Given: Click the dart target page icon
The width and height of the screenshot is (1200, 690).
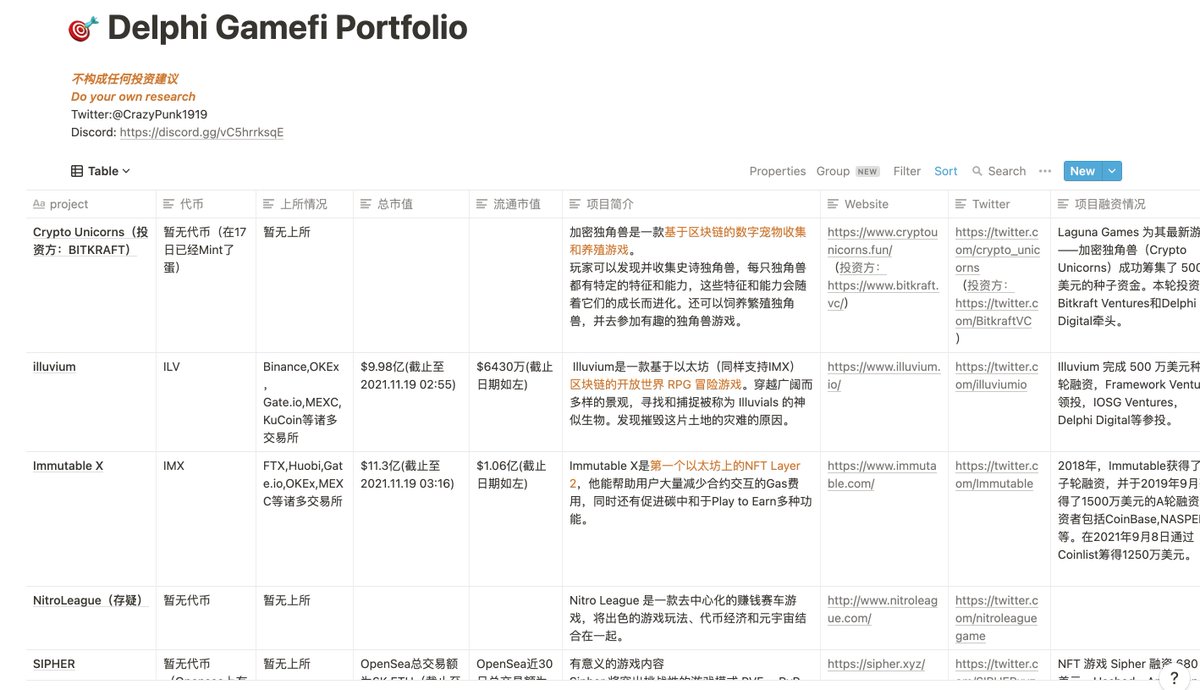Looking at the screenshot, I should 84,29.
